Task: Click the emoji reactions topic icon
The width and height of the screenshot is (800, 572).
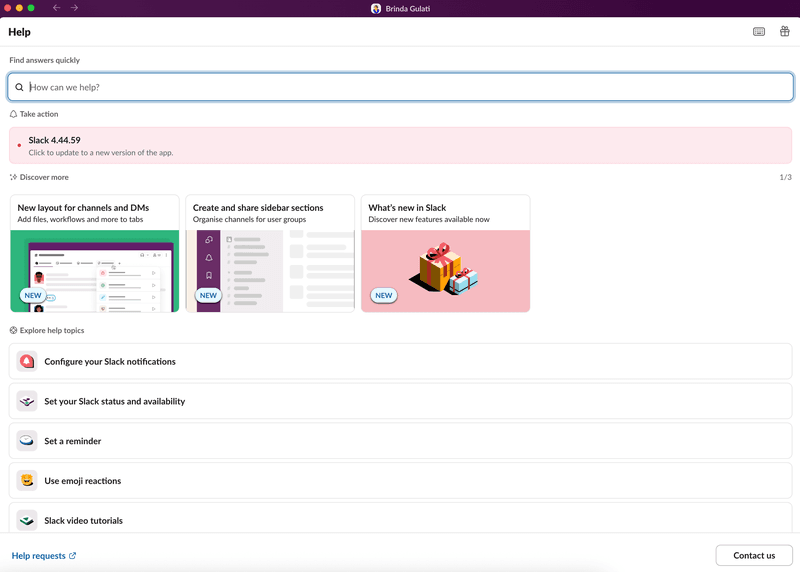Action: (x=27, y=481)
